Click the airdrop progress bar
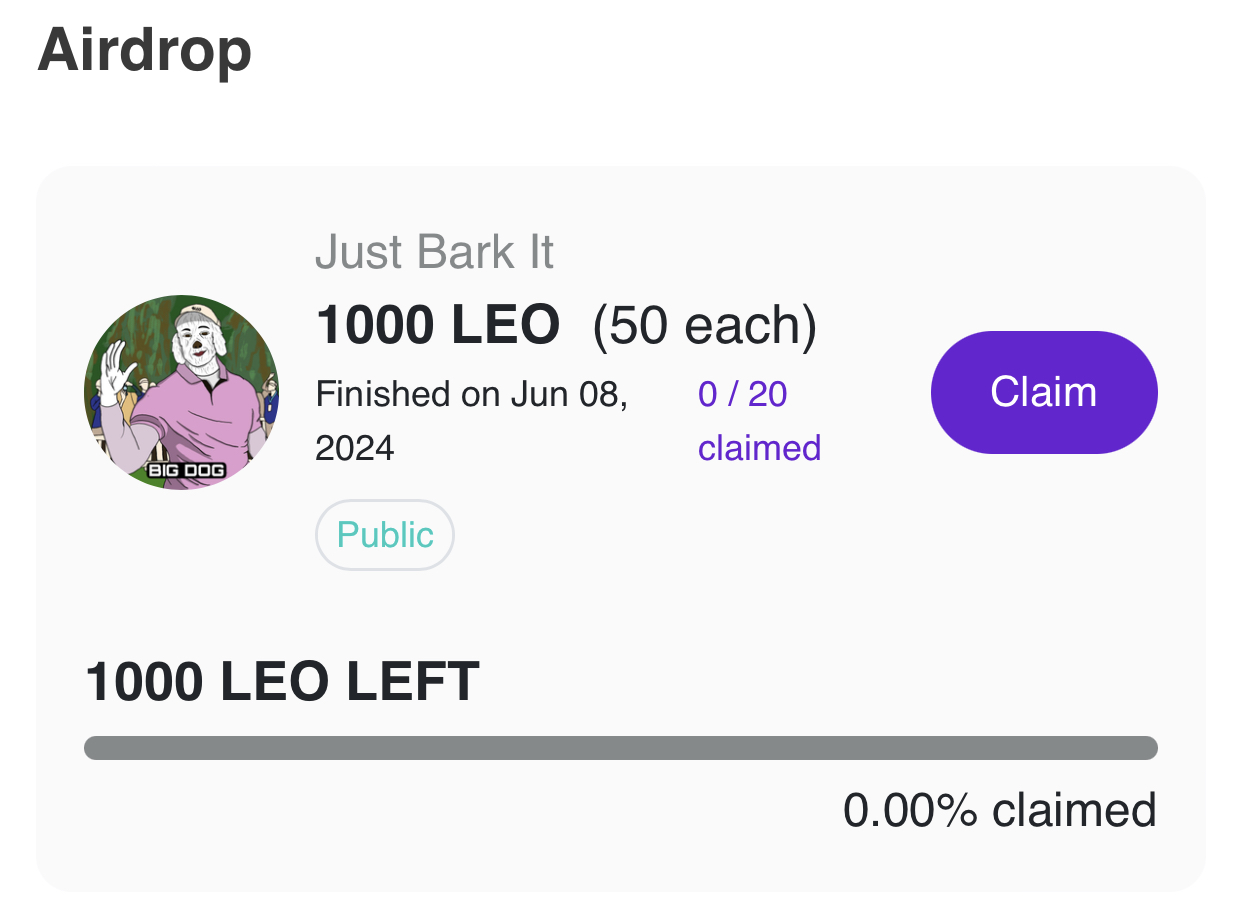The image size is (1242, 913). pyautogui.click(x=620, y=748)
